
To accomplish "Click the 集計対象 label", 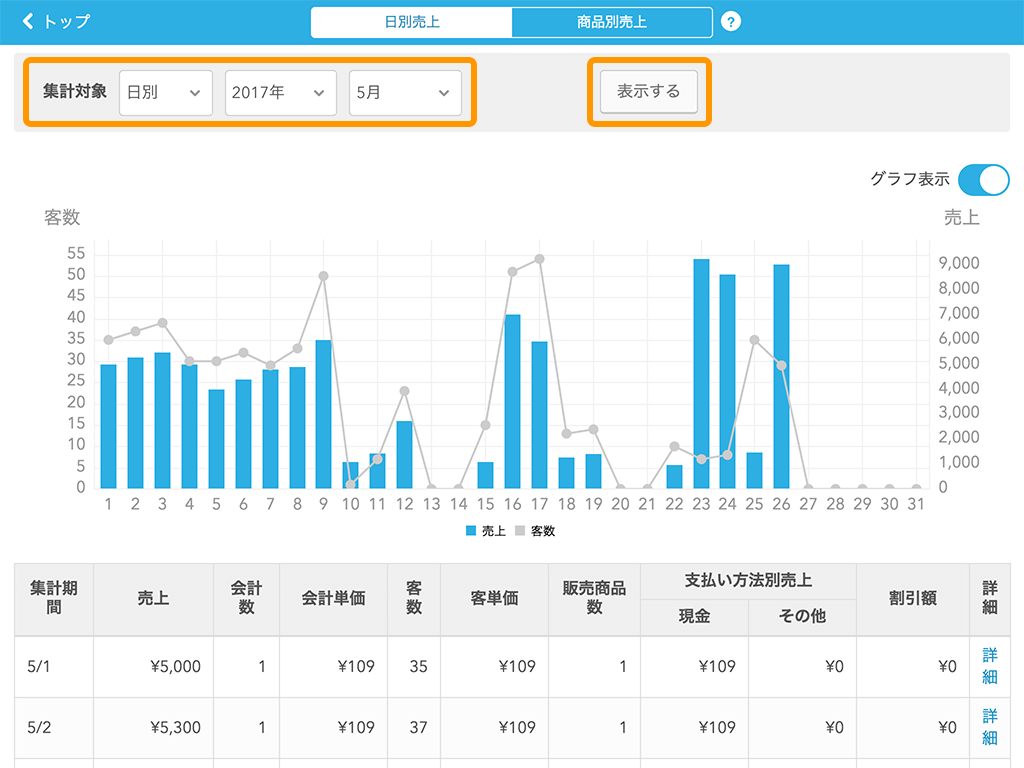I will (x=75, y=91).
